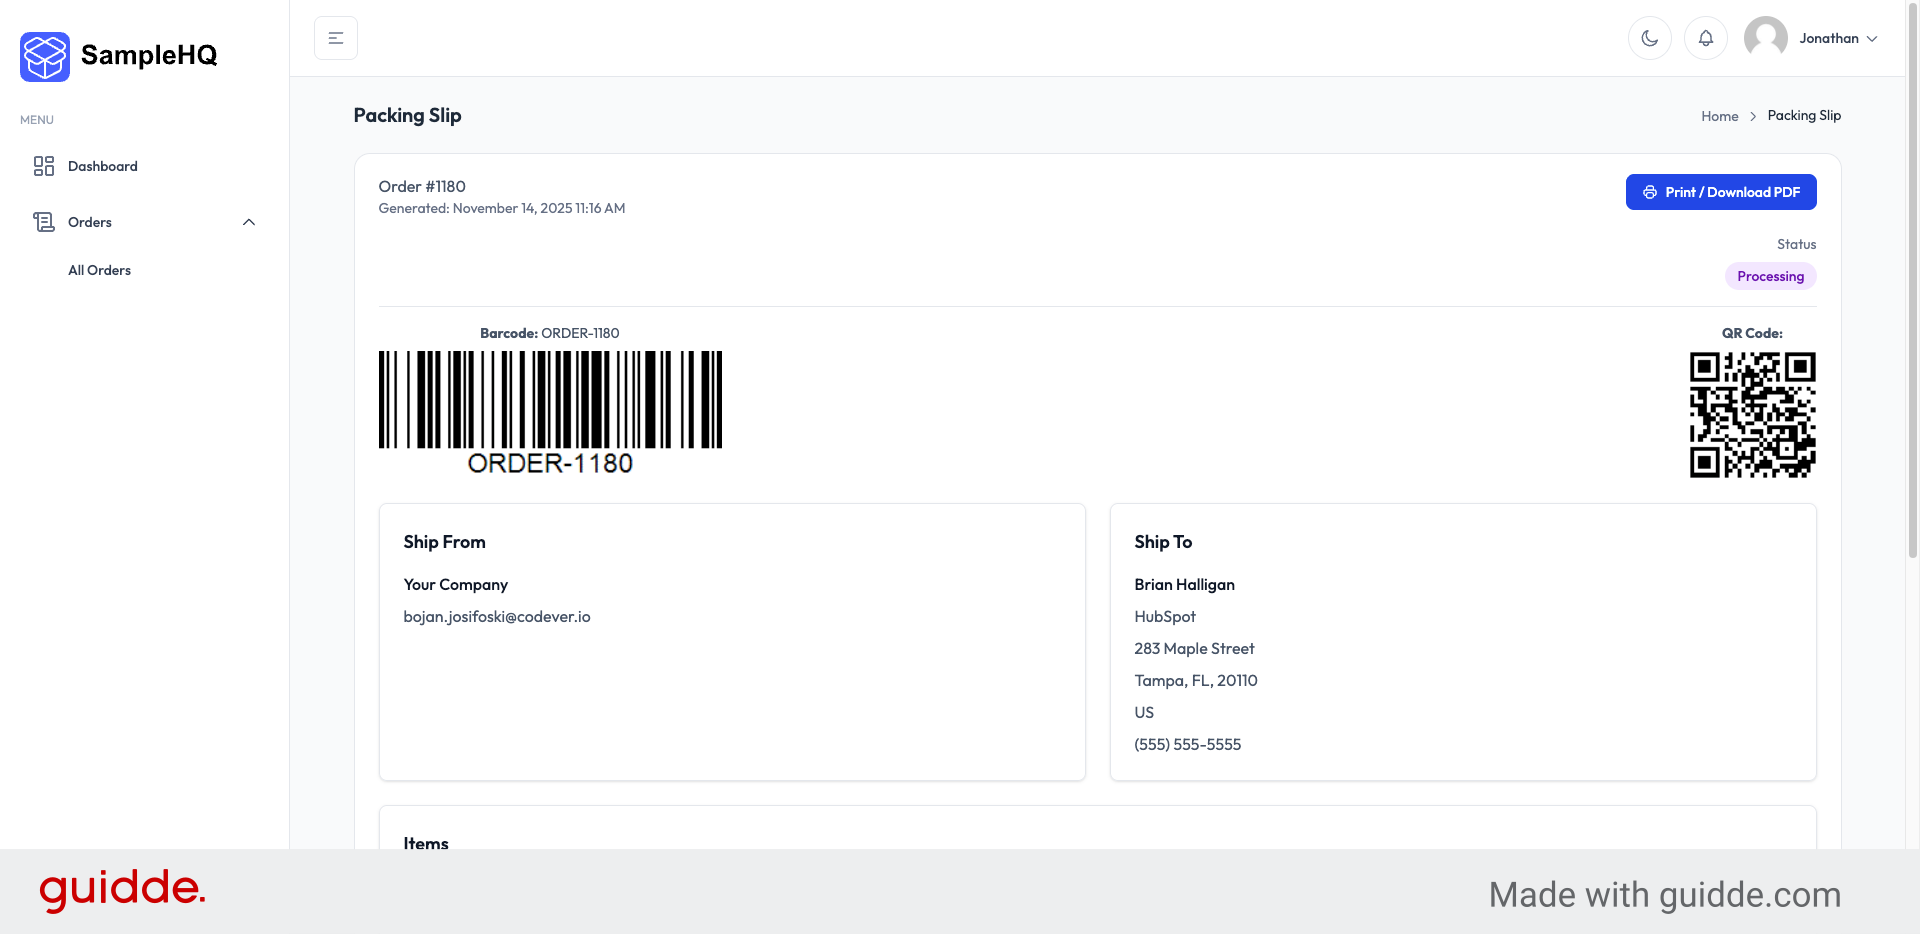Click the printer icon on the PDF button
1920x934 pixels.
click(1650, 192)
